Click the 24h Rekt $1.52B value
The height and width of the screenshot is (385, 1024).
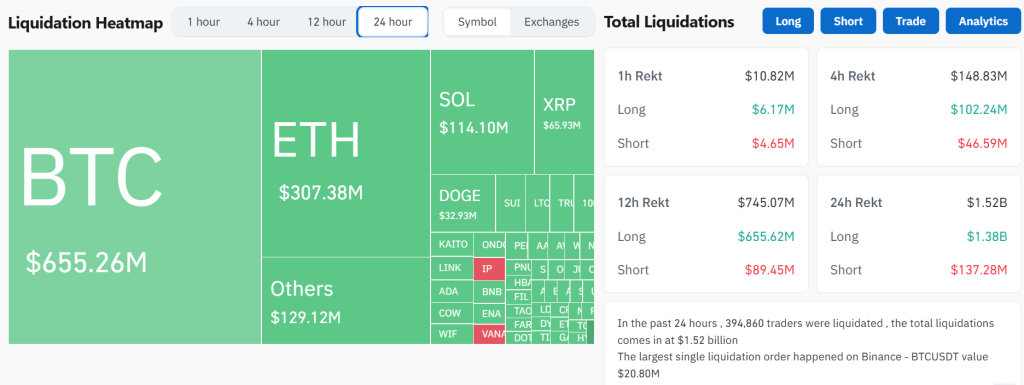[987, 202]
